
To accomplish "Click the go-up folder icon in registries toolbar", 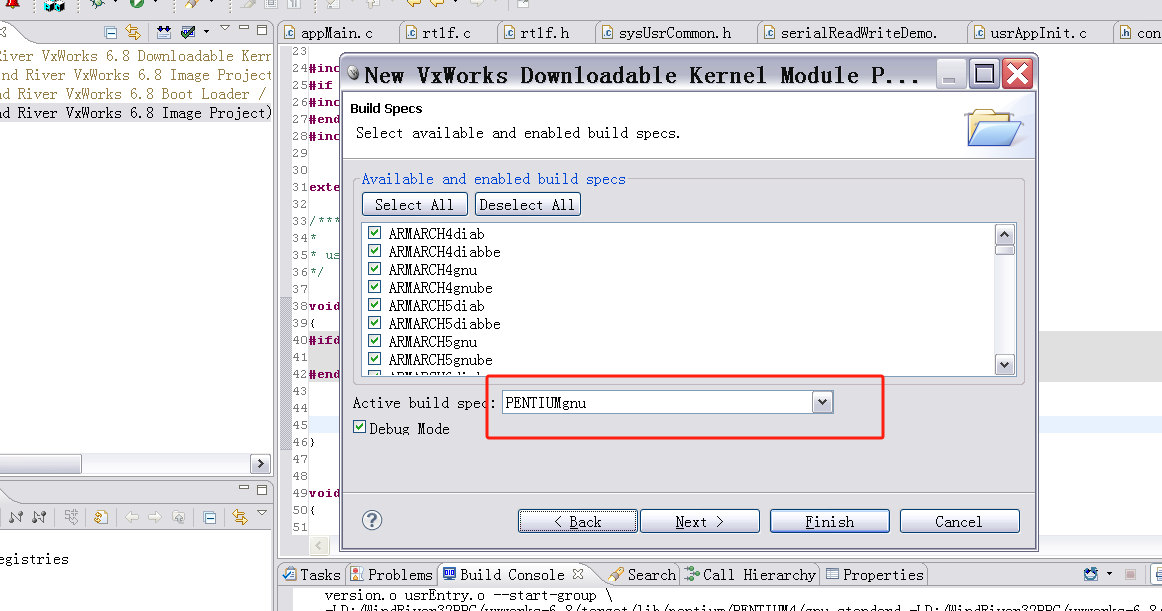I will 179,517.
